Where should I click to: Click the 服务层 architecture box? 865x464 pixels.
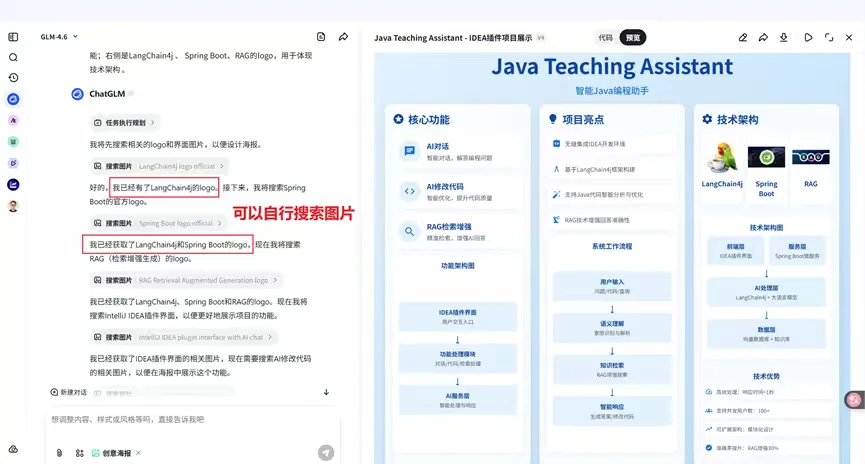tap(797, 250)
